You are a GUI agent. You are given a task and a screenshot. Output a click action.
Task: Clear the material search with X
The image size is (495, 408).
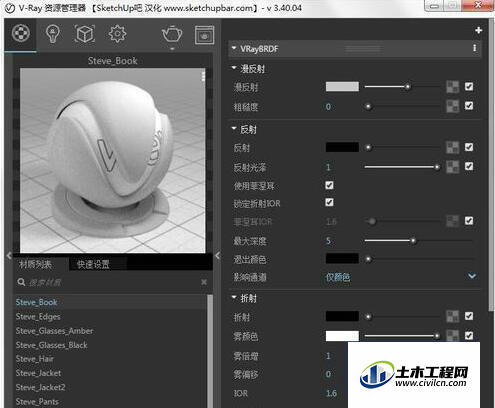(x=204, y=282)
